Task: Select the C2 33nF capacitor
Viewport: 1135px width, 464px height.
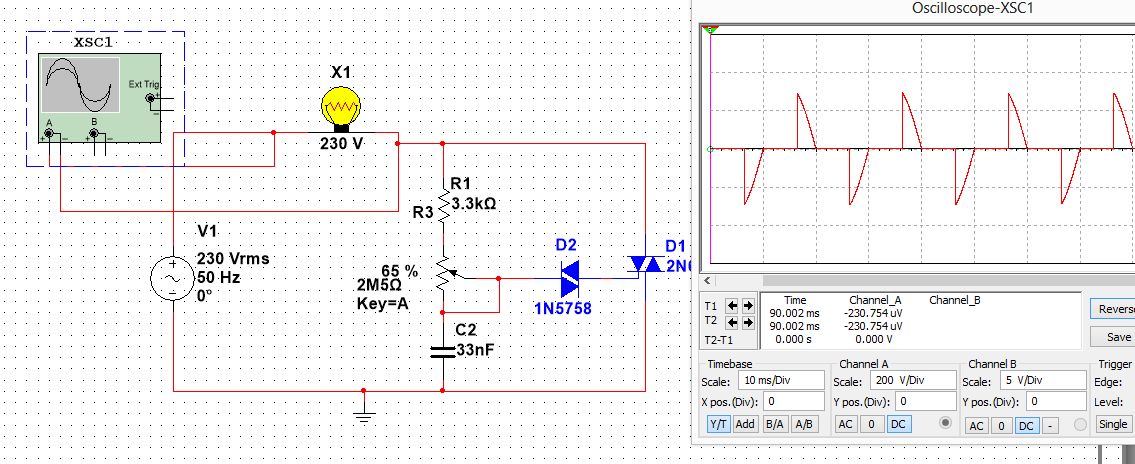Action: tap(443, 350)
